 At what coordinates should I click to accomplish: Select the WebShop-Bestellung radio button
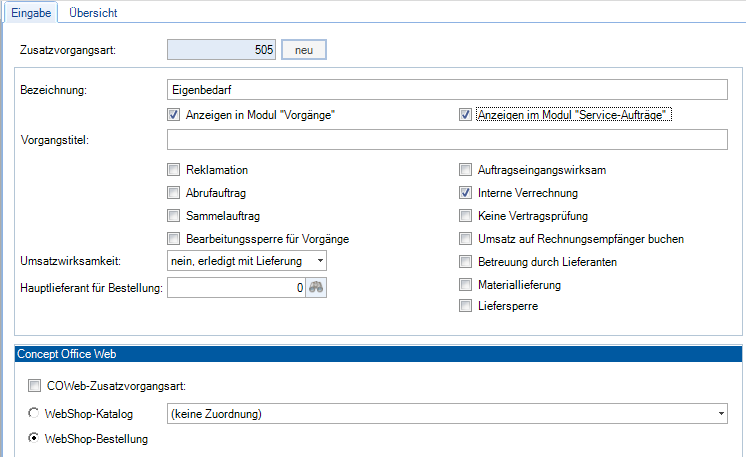tap(36, 438)
